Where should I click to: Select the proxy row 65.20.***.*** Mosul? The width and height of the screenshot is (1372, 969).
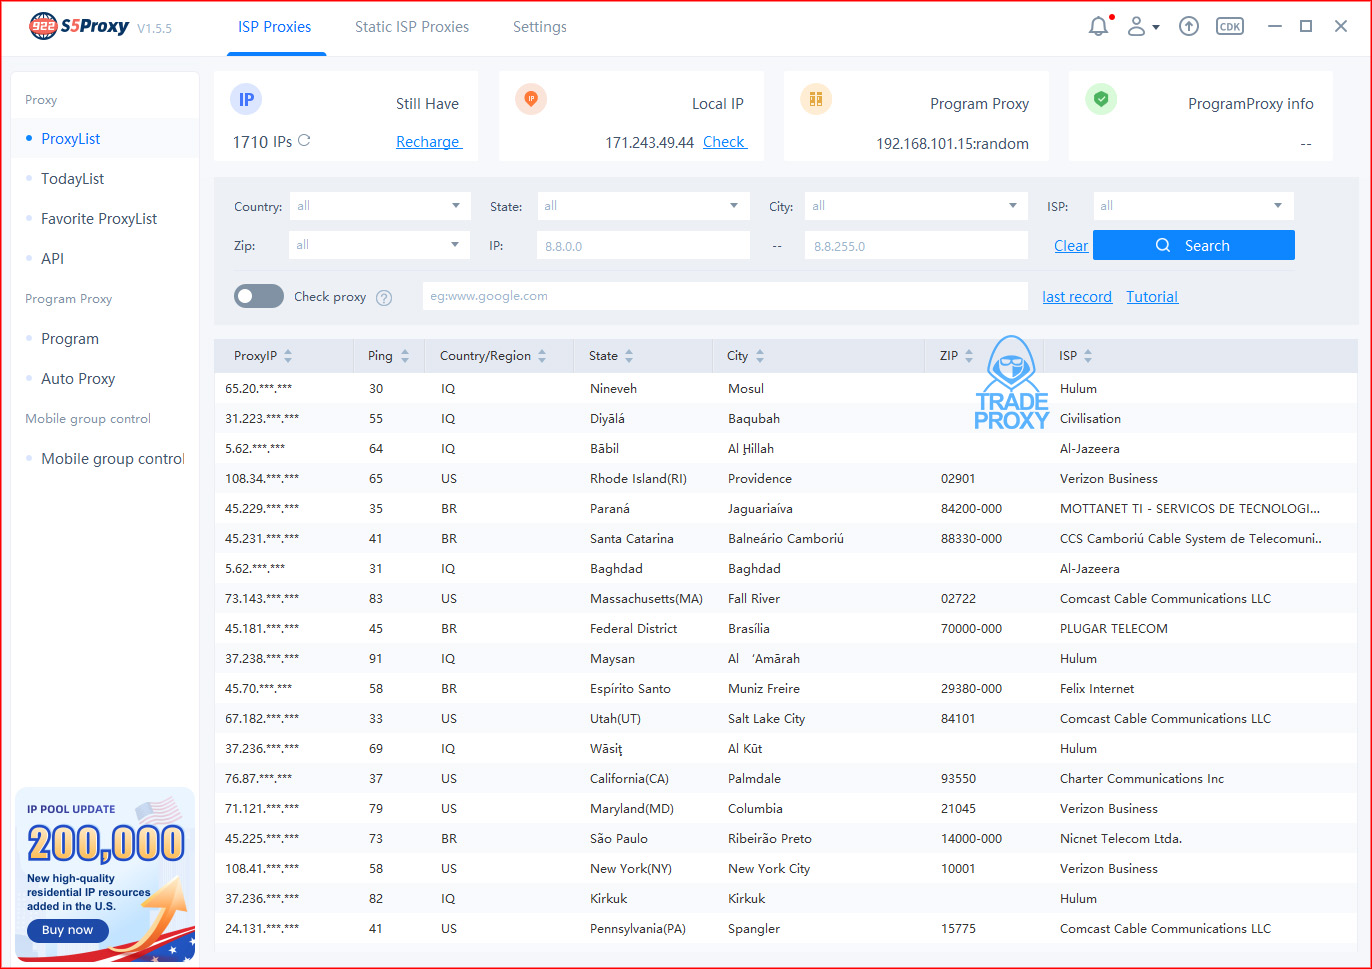(x=786, y=388)
